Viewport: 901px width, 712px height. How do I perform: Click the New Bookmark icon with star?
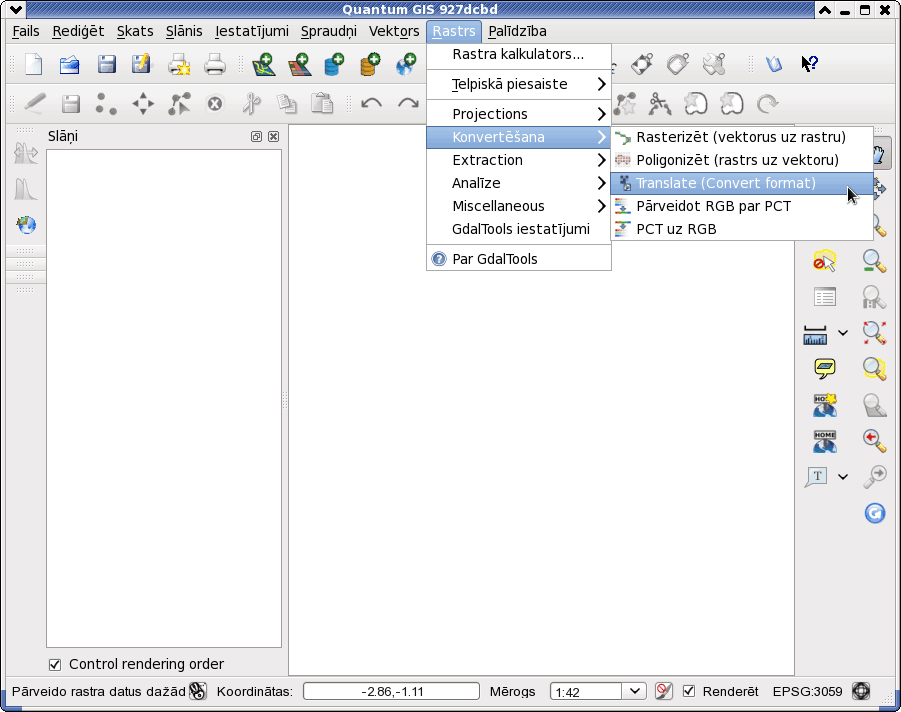click(825, 405)
